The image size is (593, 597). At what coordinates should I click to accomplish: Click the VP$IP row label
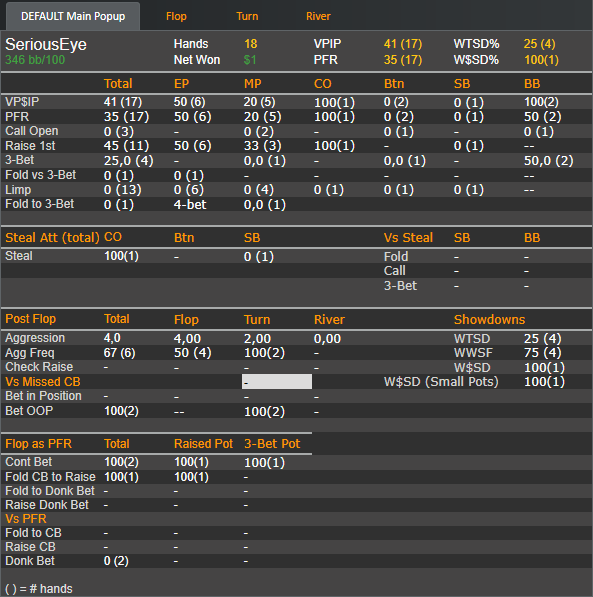coord(22,102)
